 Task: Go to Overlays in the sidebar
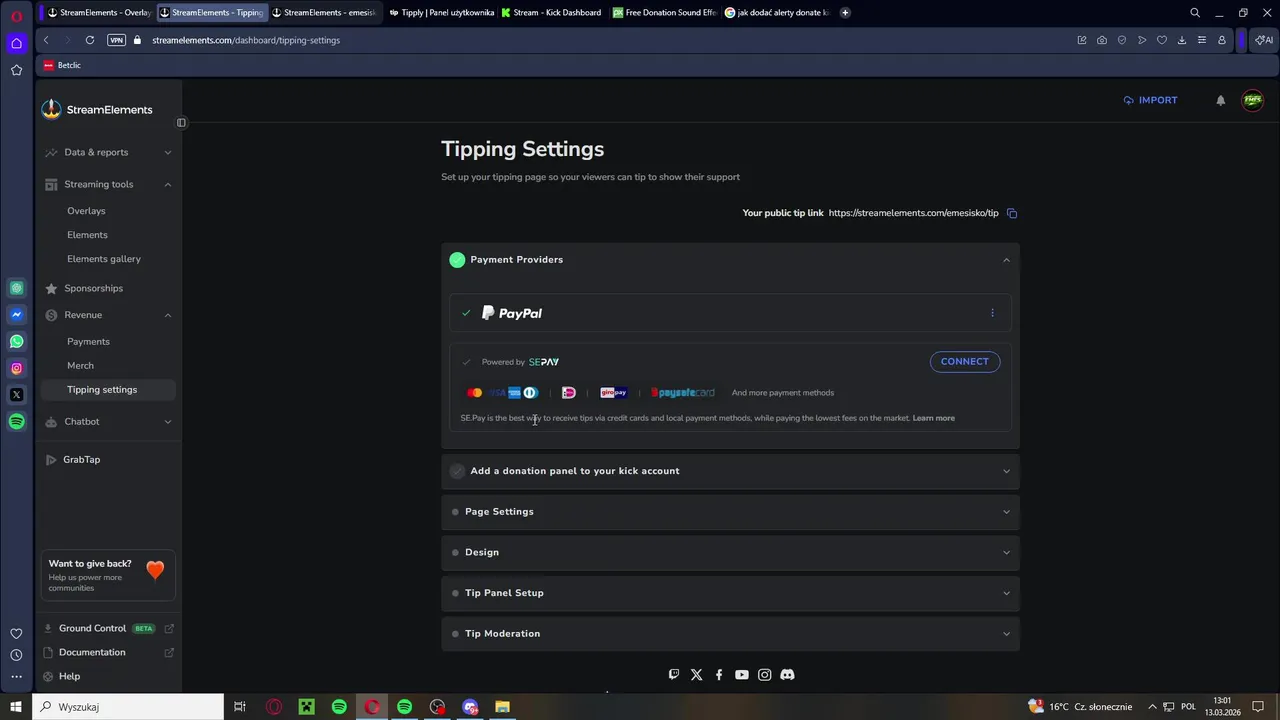click(x=86, y=211)
